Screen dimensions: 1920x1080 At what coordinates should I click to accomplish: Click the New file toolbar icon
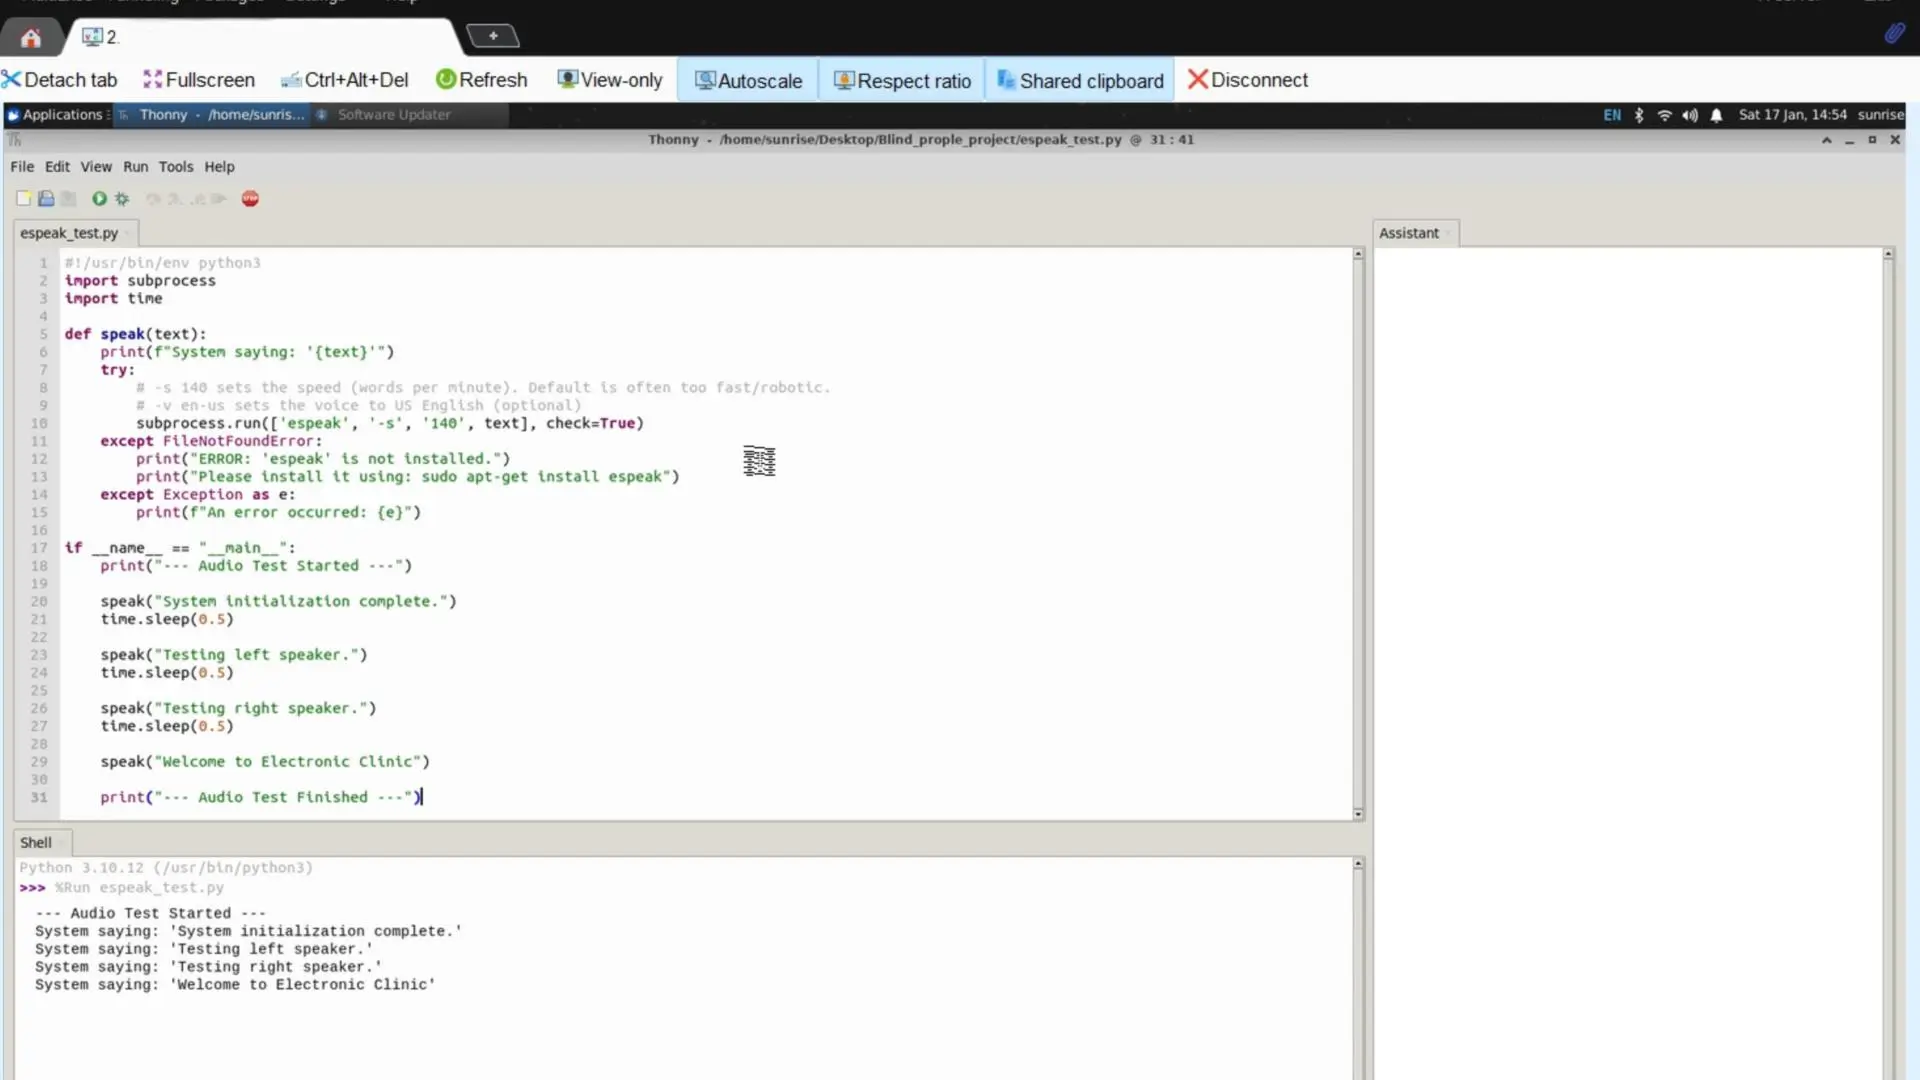23,199
